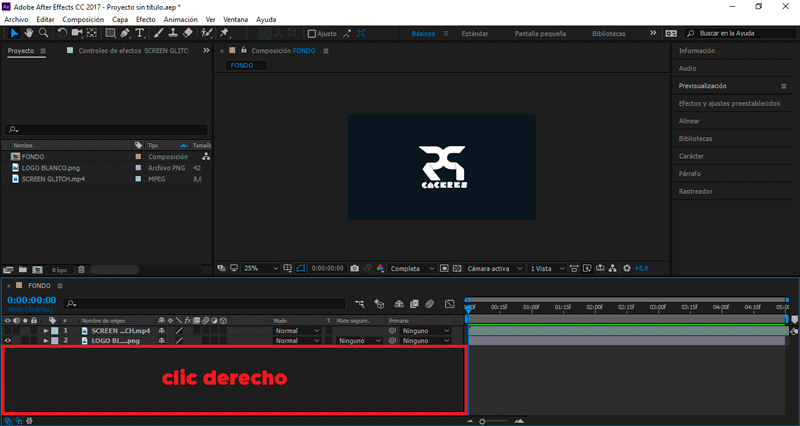Open the Alinear panel
This screenshot has height=426, width=800.
(689, 121)
